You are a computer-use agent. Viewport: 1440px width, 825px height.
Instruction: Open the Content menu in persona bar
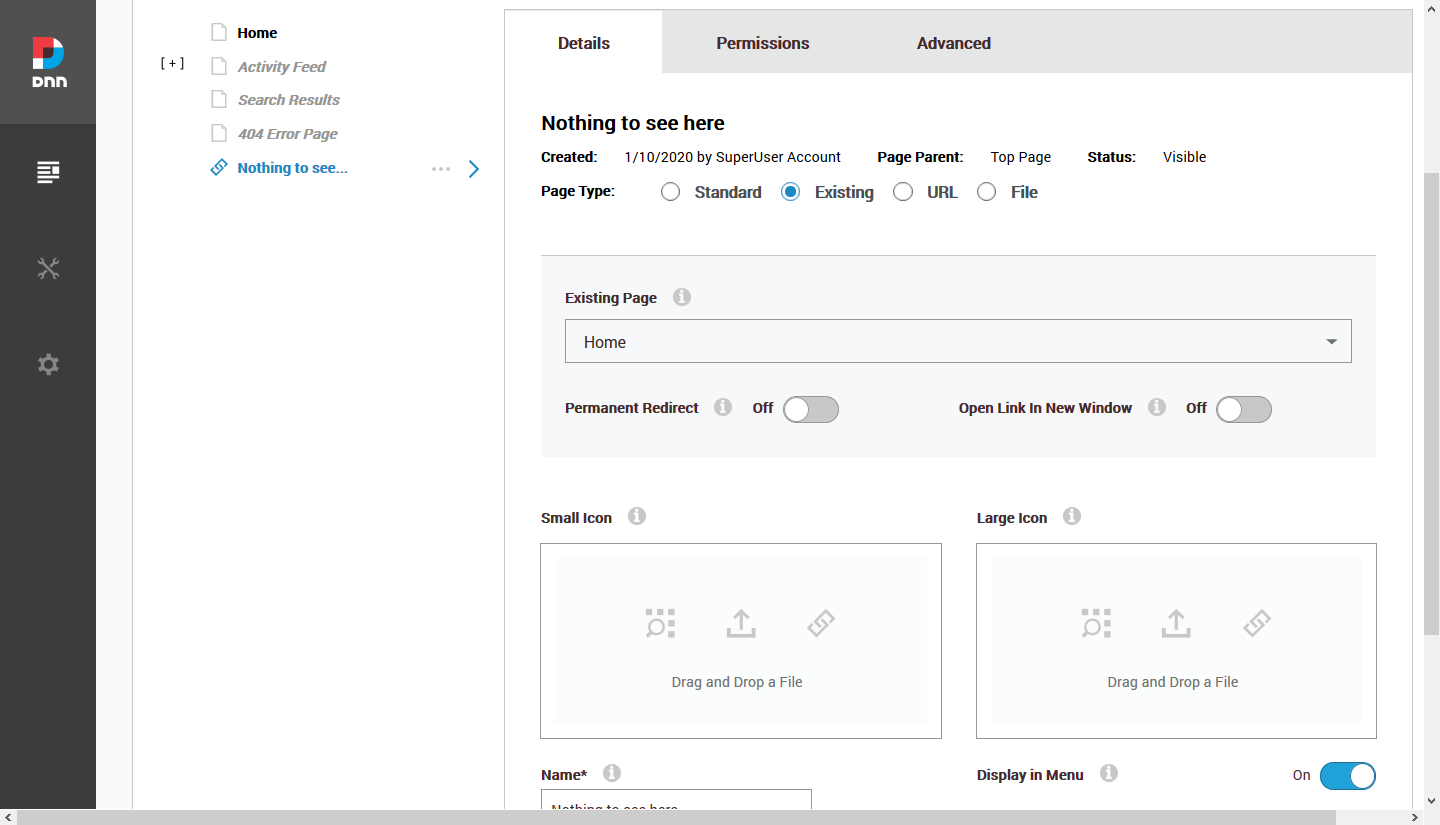[x=48, y=172]
